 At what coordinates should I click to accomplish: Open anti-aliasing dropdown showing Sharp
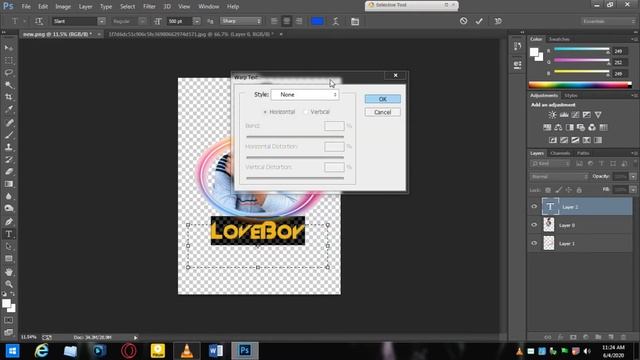coord(241,21)
